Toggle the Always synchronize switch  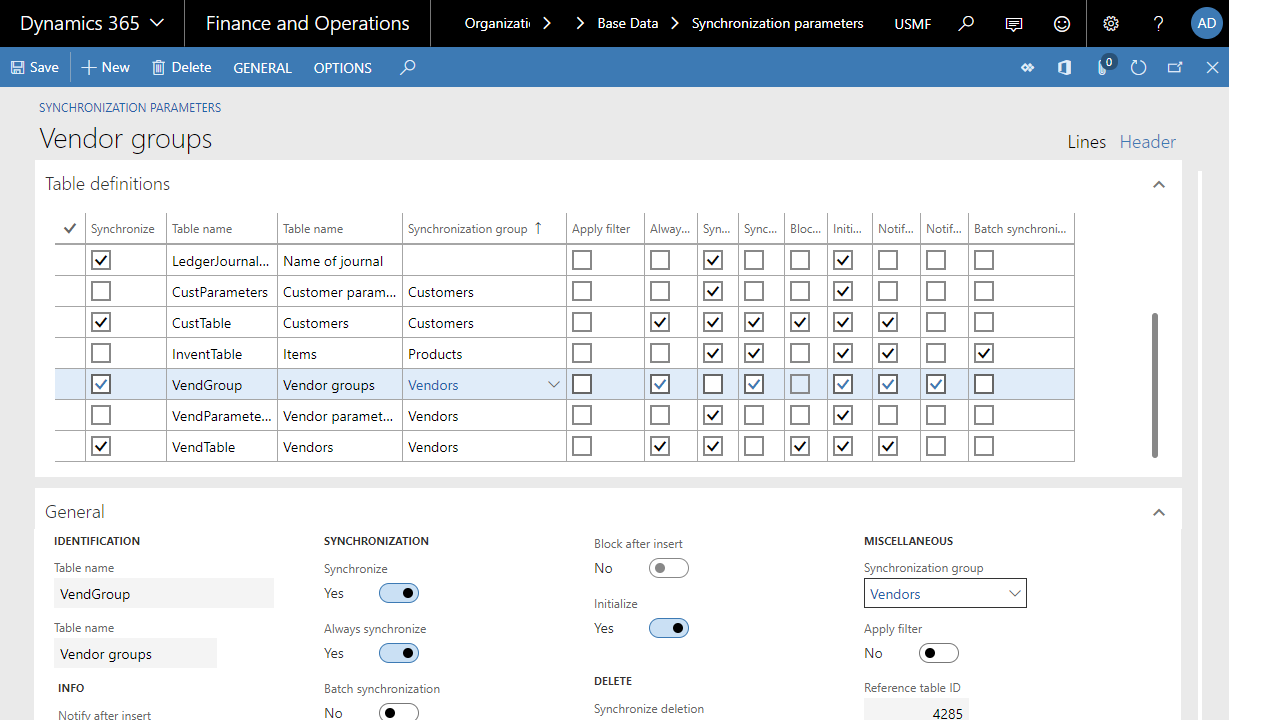click(x=399, y=653)
